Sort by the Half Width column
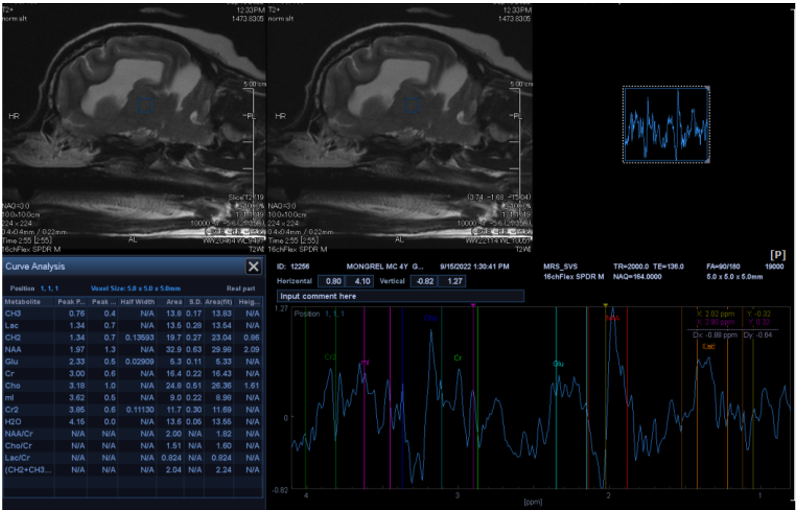Image resolution: width=797 pixels, height=510 pixels. (136, 301)
